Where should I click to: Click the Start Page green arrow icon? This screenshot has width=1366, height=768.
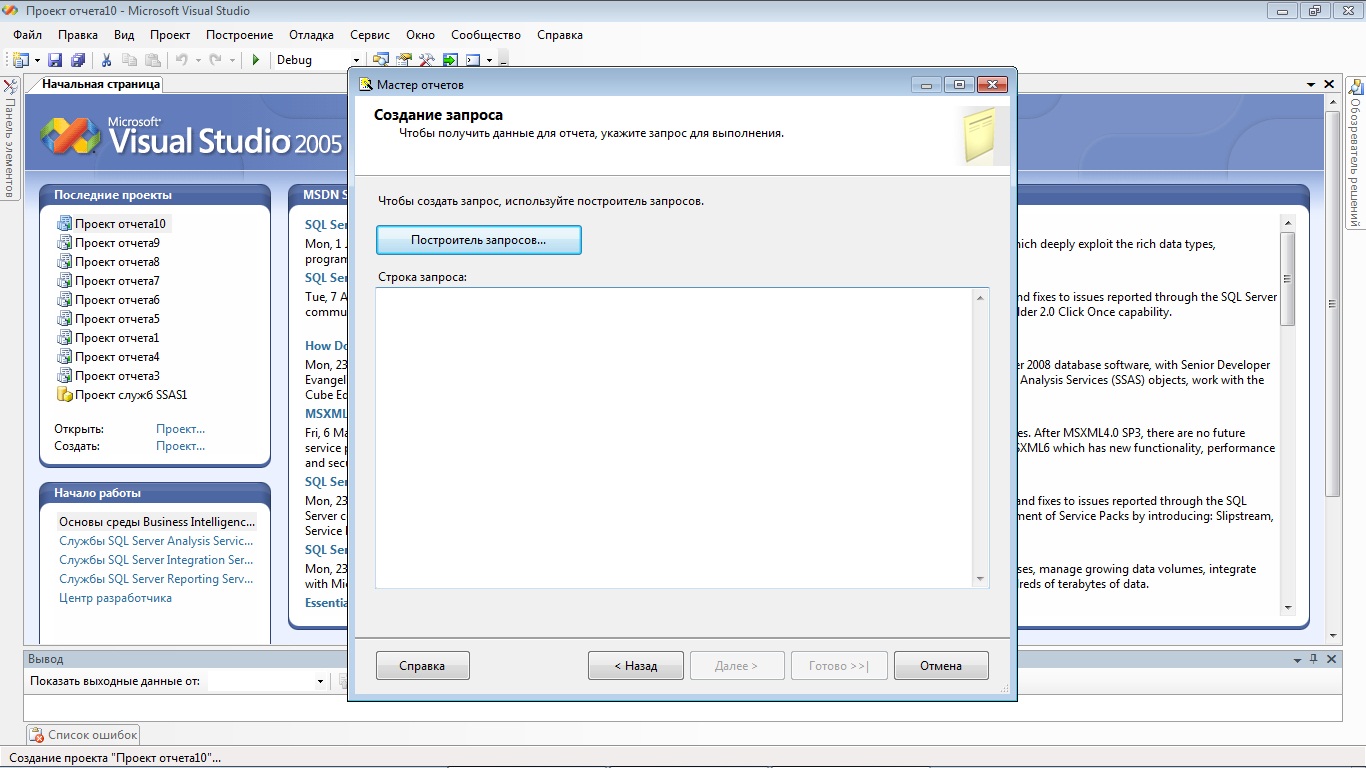[x=450, y=60]
